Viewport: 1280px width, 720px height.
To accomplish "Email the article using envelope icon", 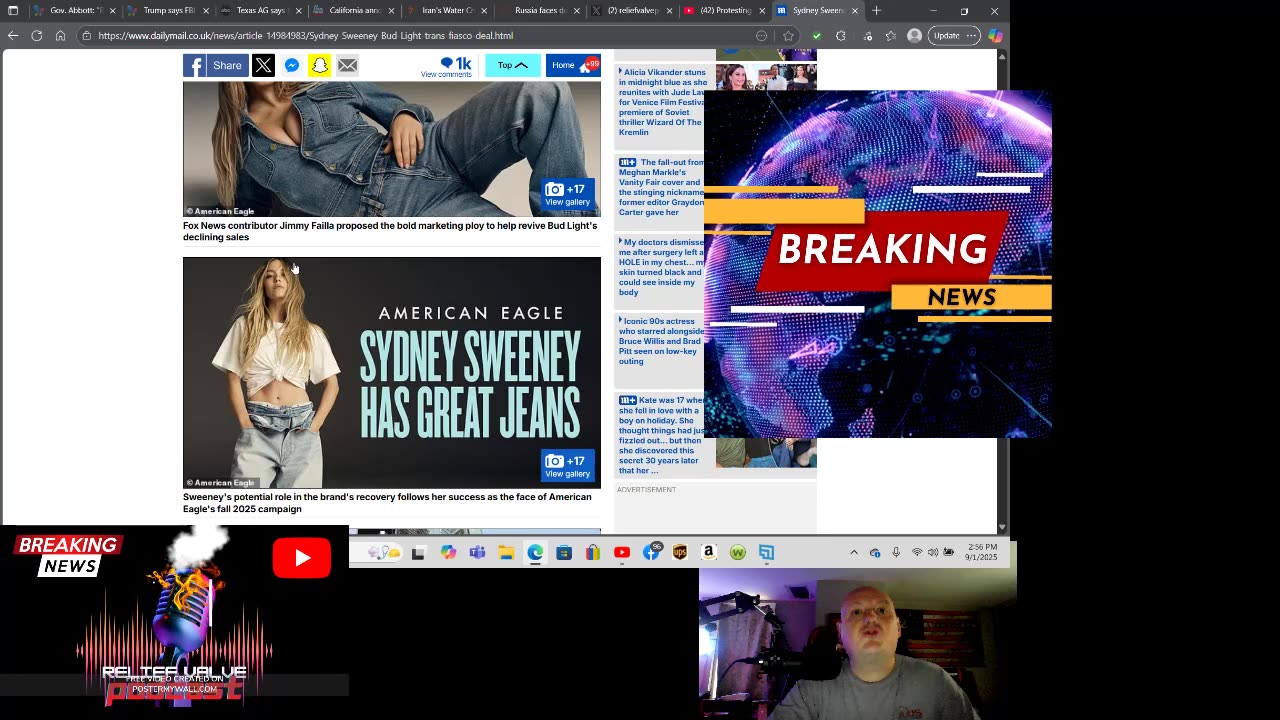I will (347, 65).
